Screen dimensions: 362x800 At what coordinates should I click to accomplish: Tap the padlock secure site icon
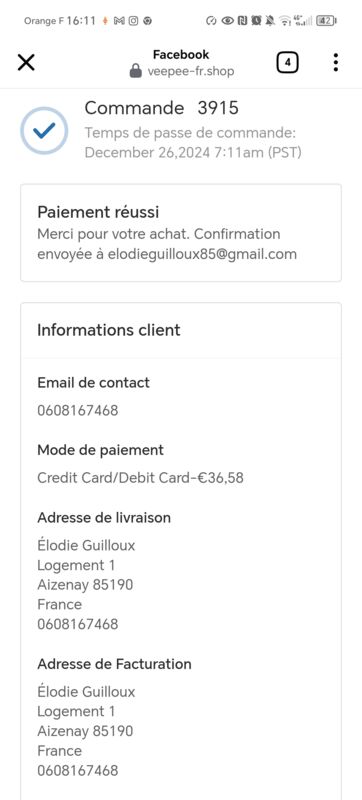point(135,71)
